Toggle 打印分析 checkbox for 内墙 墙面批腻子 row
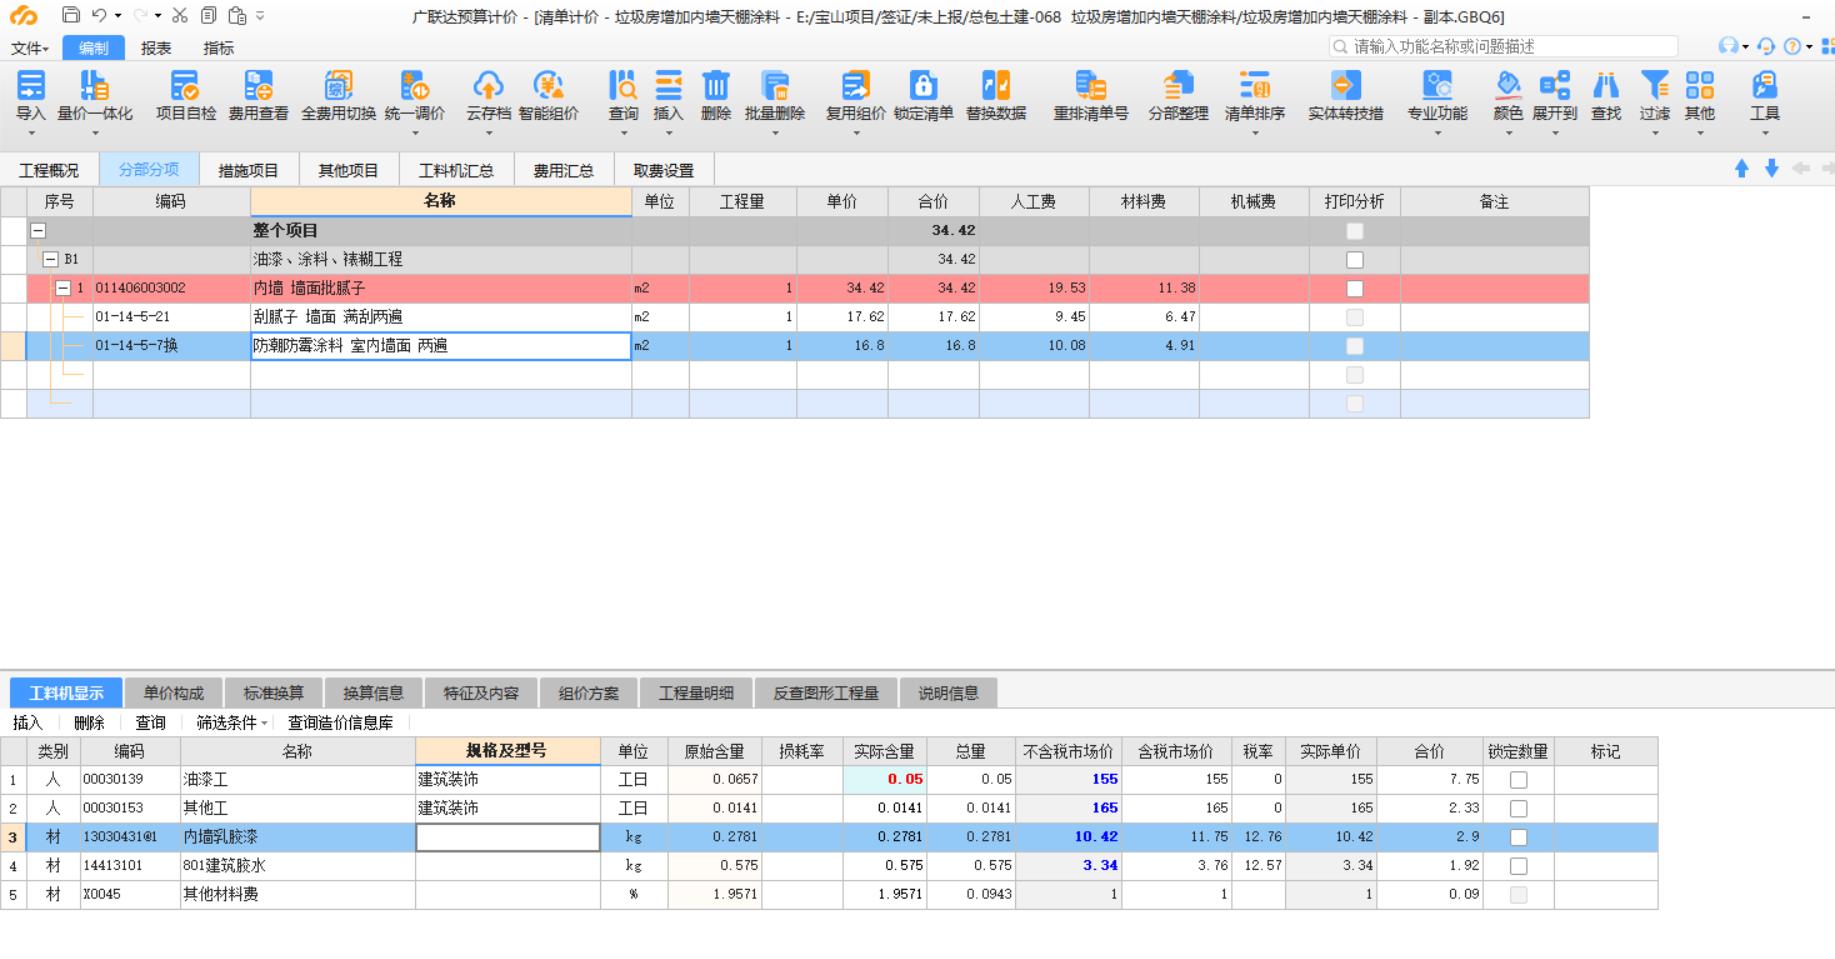 point(1355,289)
